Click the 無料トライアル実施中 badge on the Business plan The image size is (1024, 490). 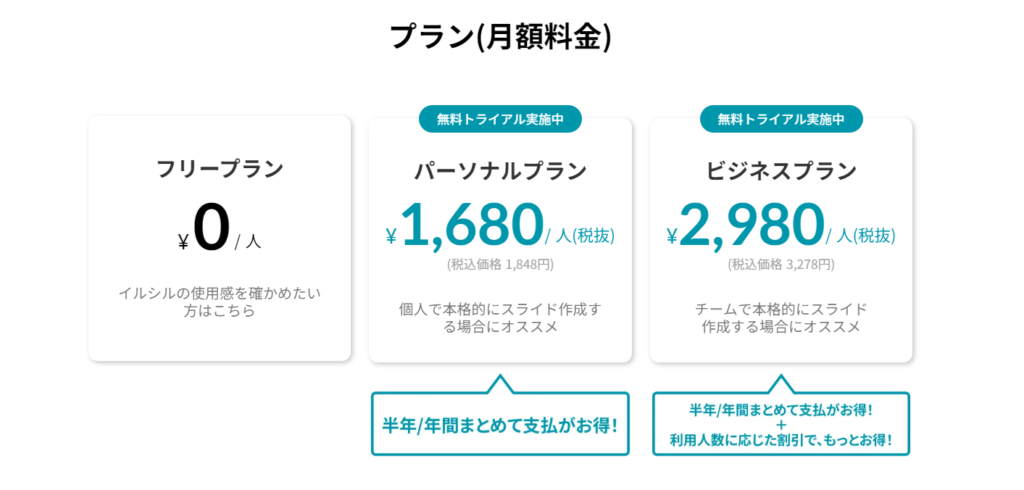pos(781,120)
